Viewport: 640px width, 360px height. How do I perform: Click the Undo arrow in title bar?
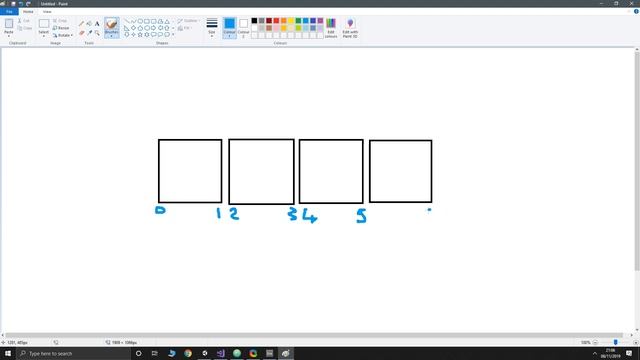21,4
